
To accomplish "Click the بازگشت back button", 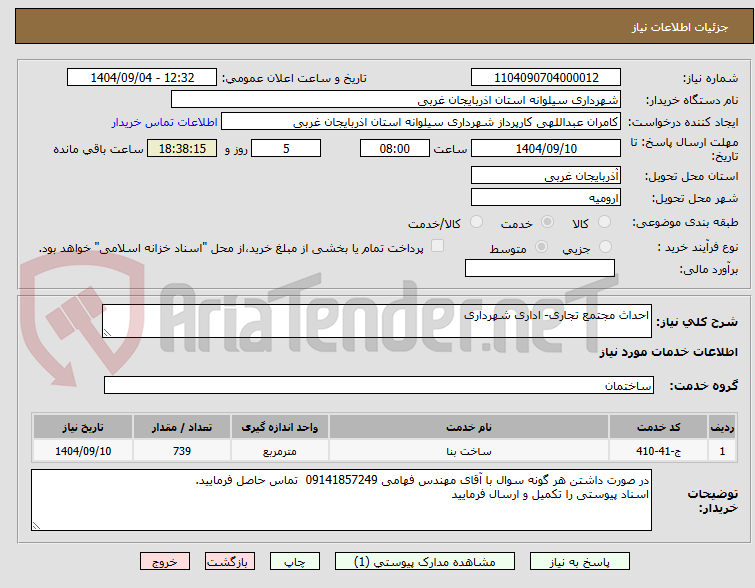I will (x=230, y=562).
